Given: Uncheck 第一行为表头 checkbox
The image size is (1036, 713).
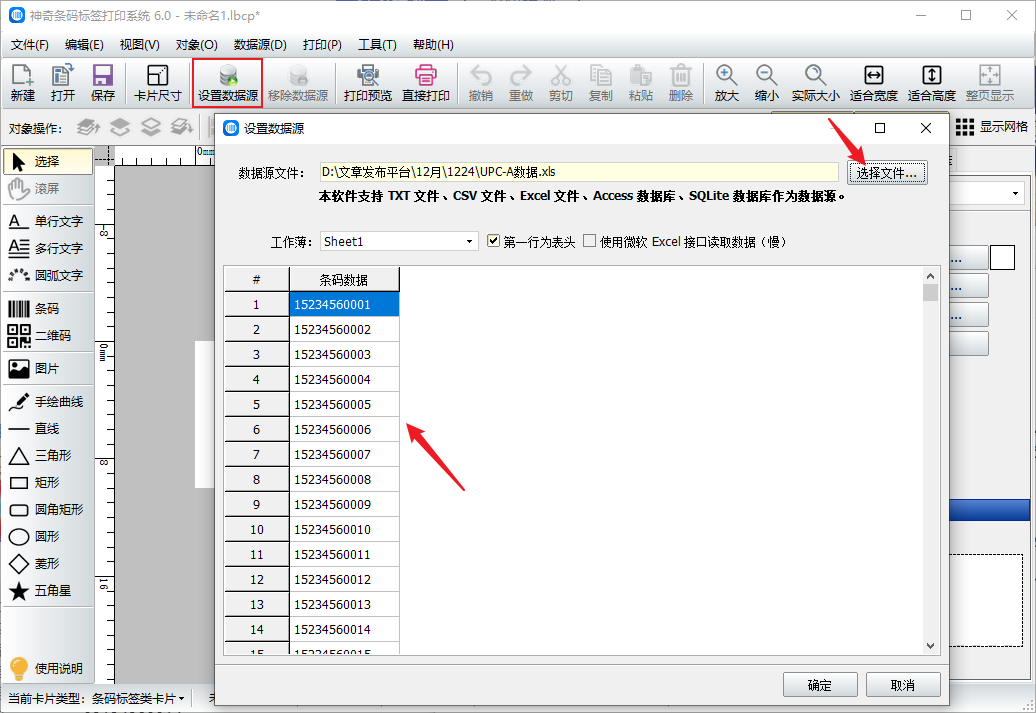Looking at the screenshot, I should (x=493, y=241).
